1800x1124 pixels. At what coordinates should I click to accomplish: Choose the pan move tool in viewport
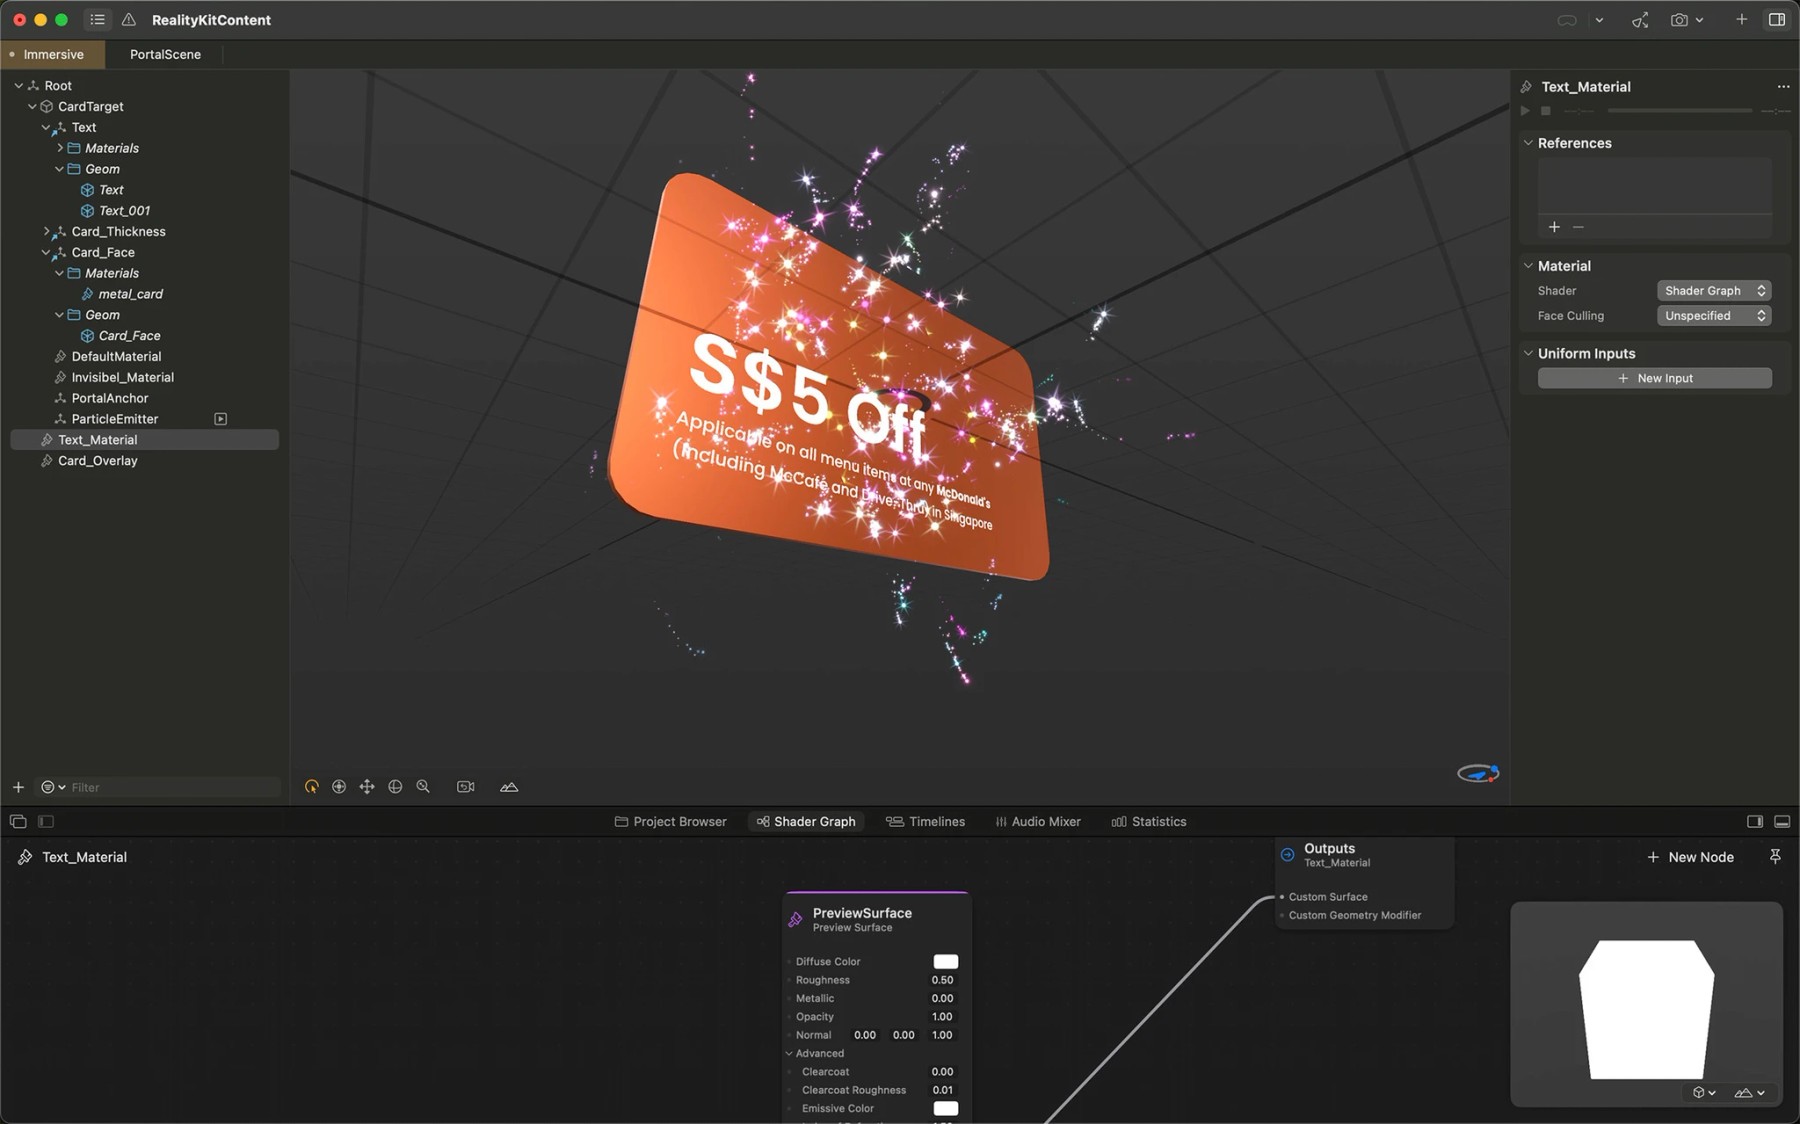pyautogui.click(x=367, y=787)
